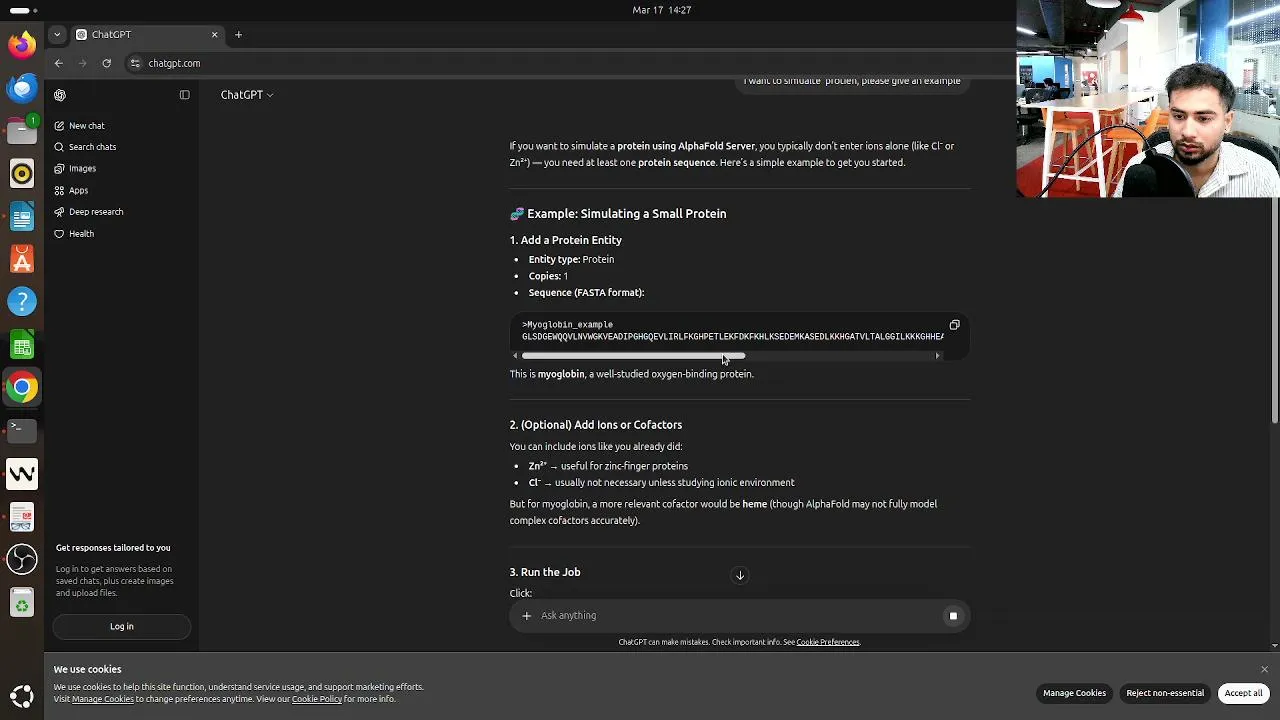Go back in browser history
The width and height of the screenshot is (1280, 720).
point(59,63)
